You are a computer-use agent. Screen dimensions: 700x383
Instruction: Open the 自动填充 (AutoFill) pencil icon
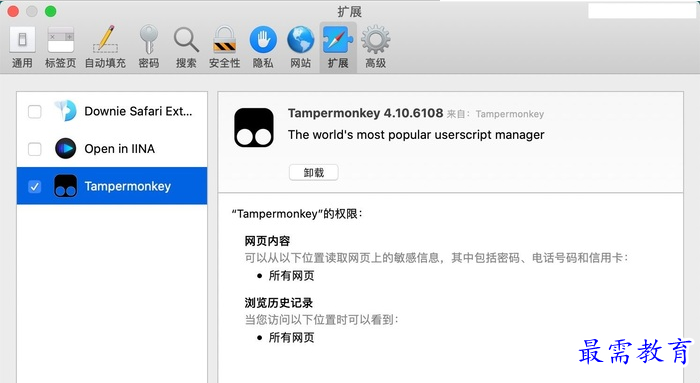click(x=105, y=39)
